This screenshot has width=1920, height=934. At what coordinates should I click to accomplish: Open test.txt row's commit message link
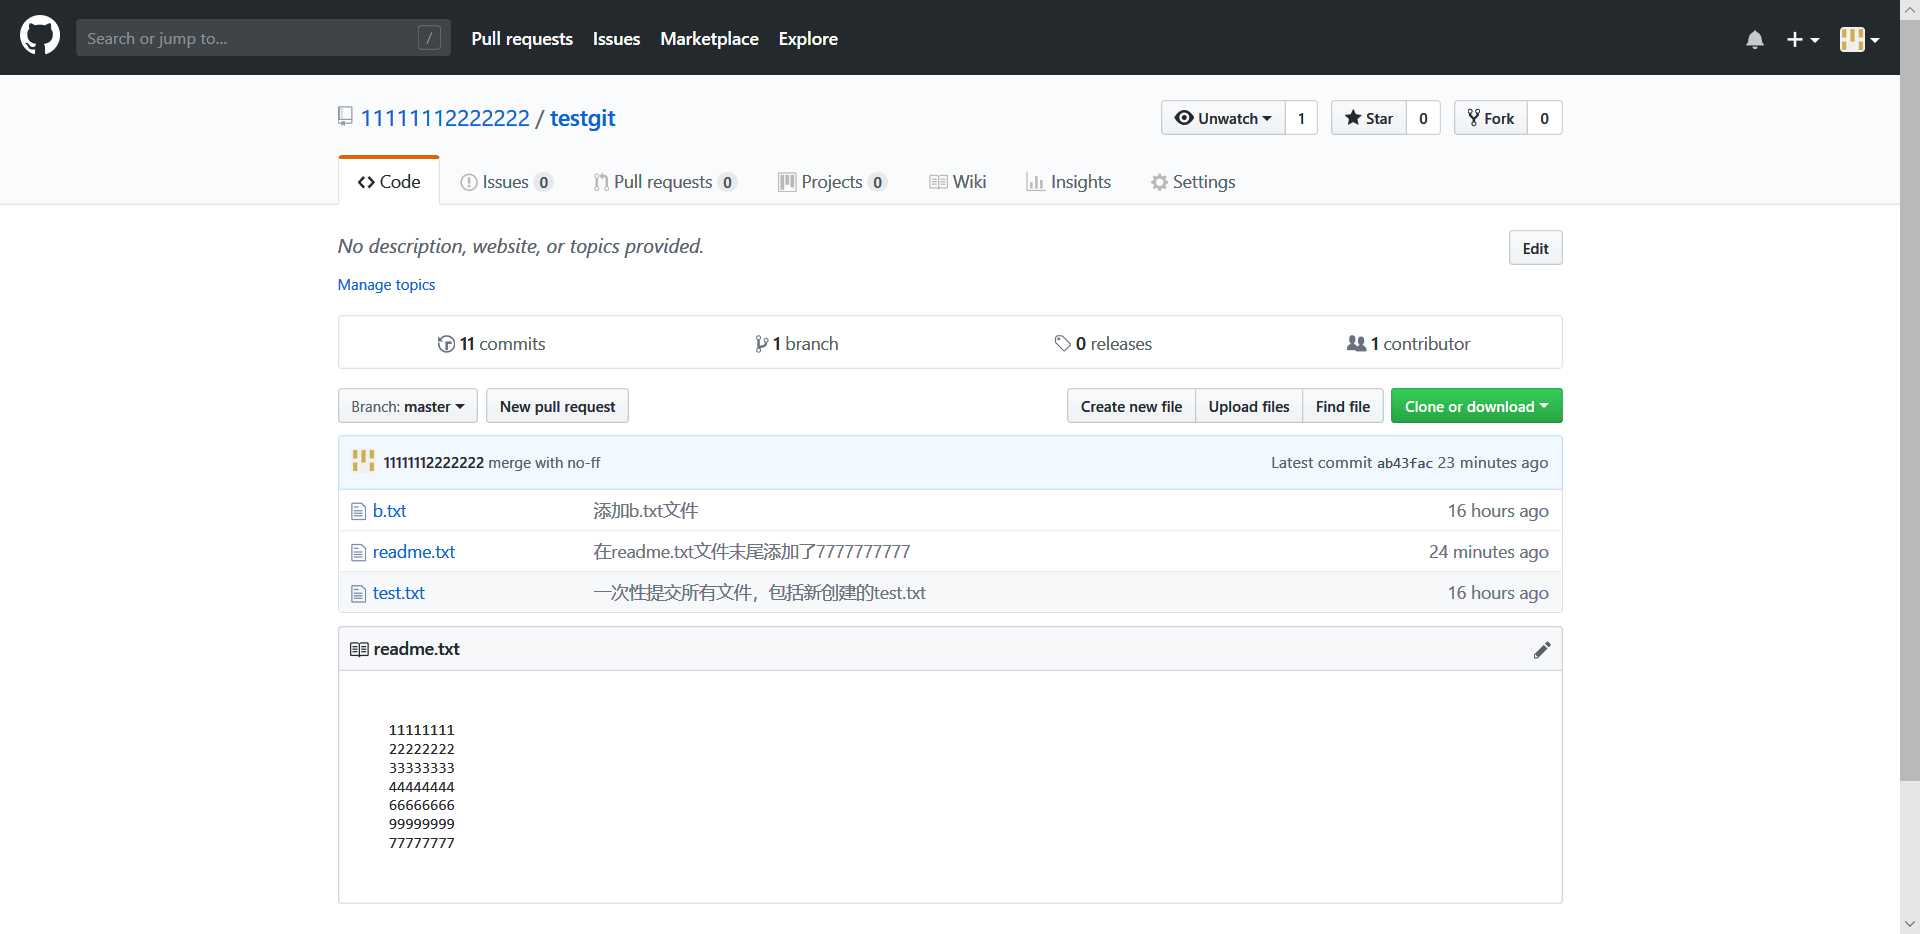point(759,592)
